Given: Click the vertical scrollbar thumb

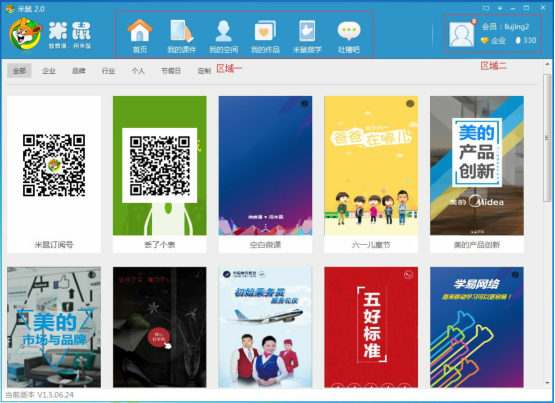Looking at the screenshot, I should pyautogui.click(x=547, y=138).
